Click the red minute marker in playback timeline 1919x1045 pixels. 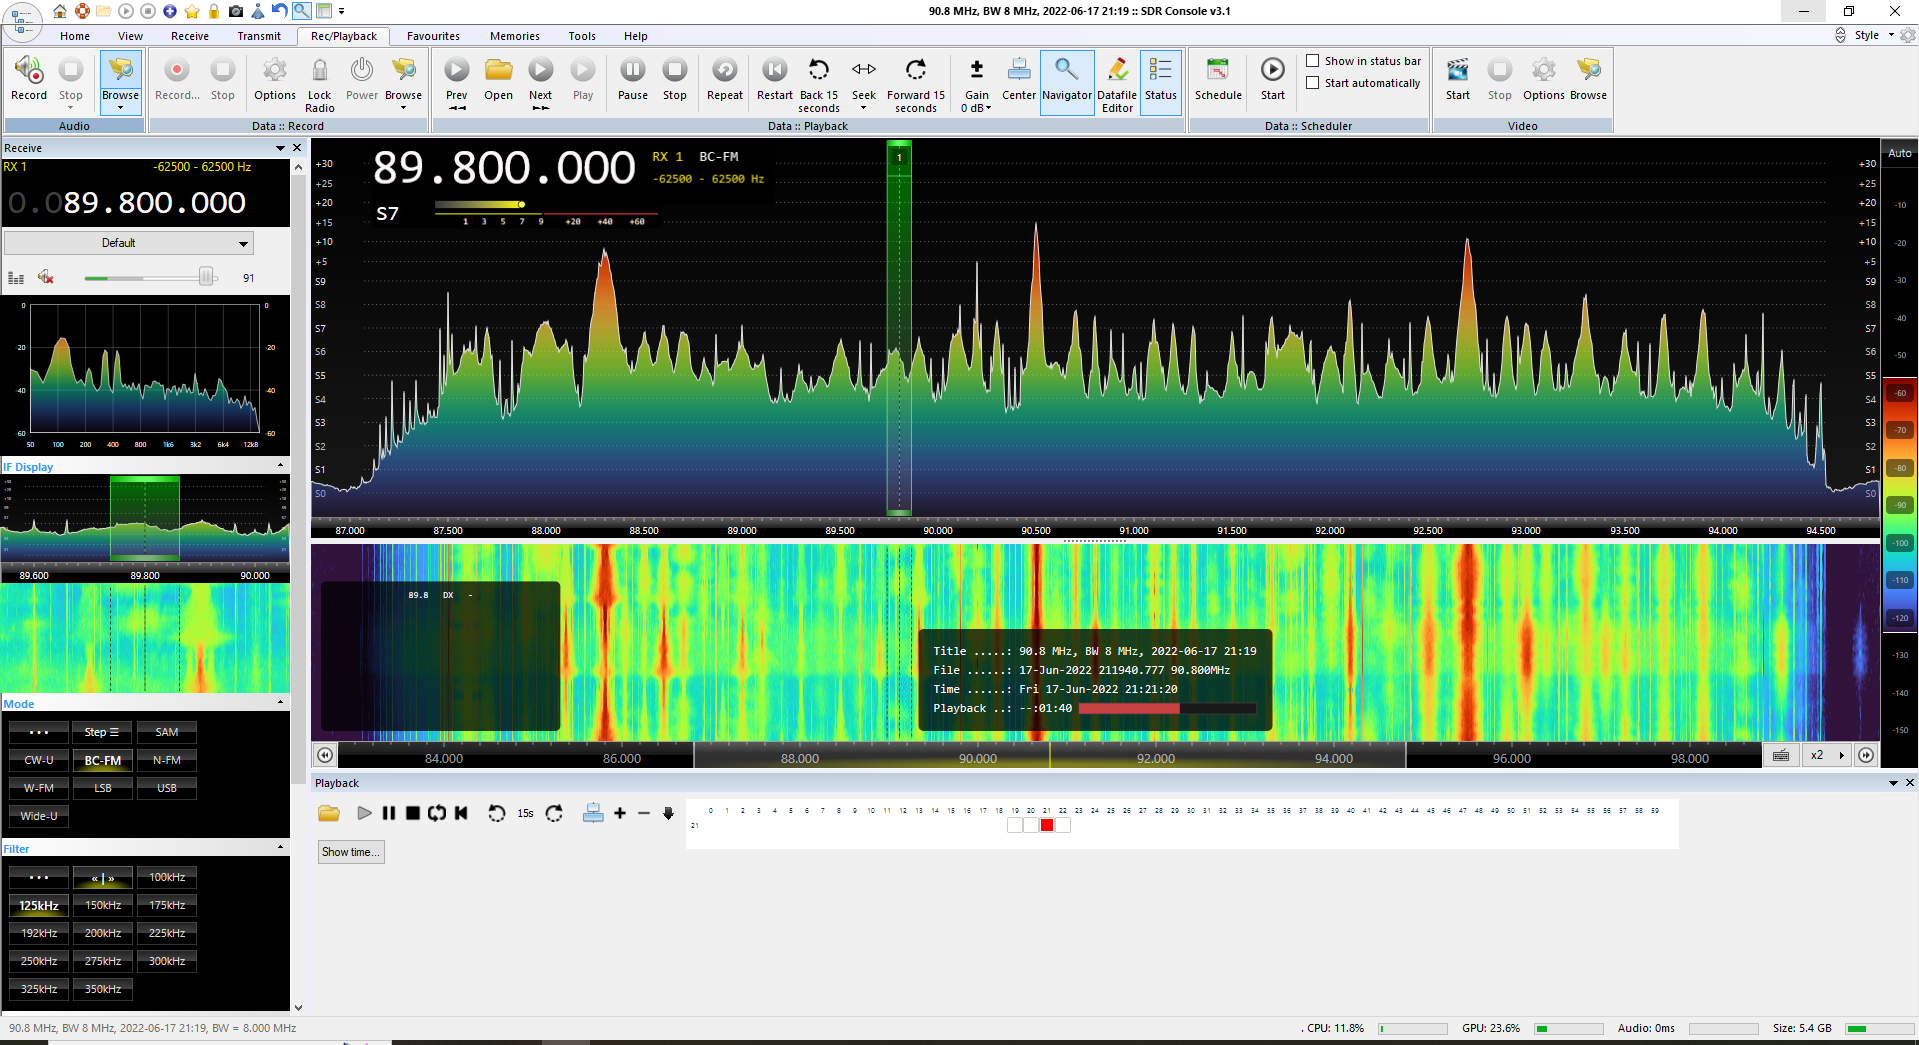pos(1046,825)
